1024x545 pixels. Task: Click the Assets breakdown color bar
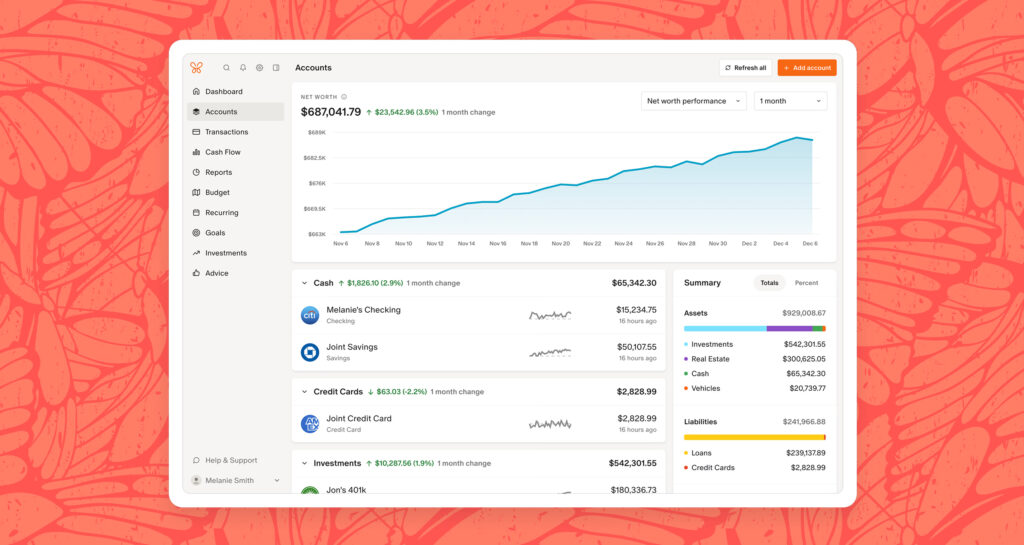(x=754, y=328)
